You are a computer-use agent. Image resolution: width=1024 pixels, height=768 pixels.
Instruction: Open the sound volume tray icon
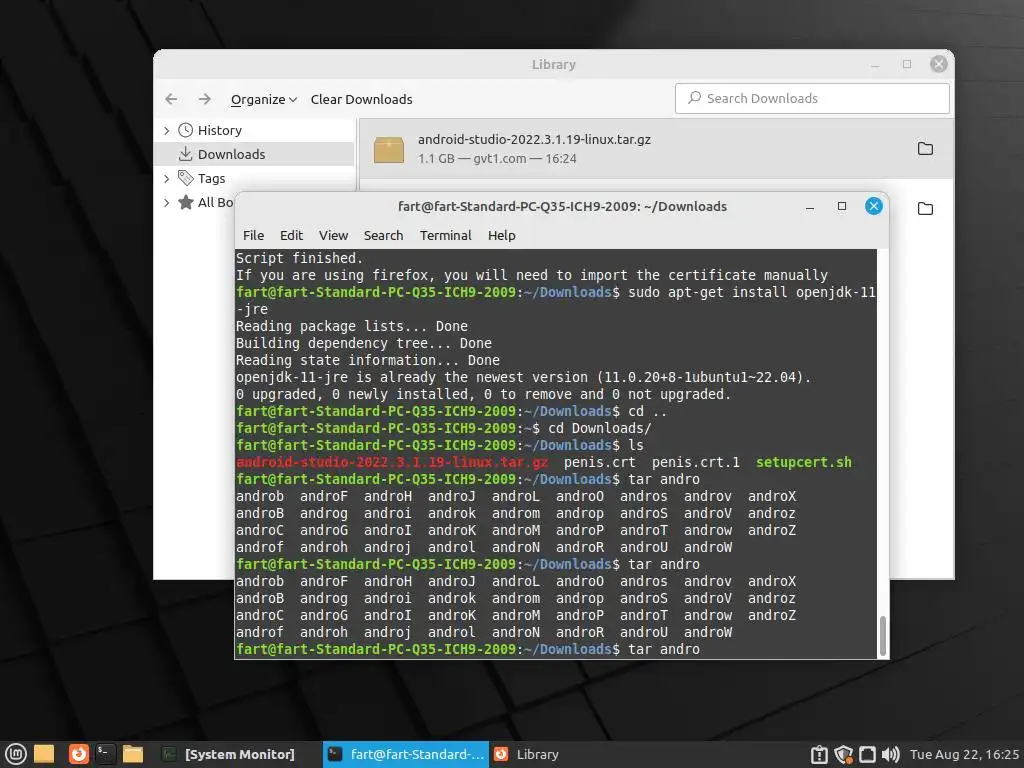[x=891, y=755]
